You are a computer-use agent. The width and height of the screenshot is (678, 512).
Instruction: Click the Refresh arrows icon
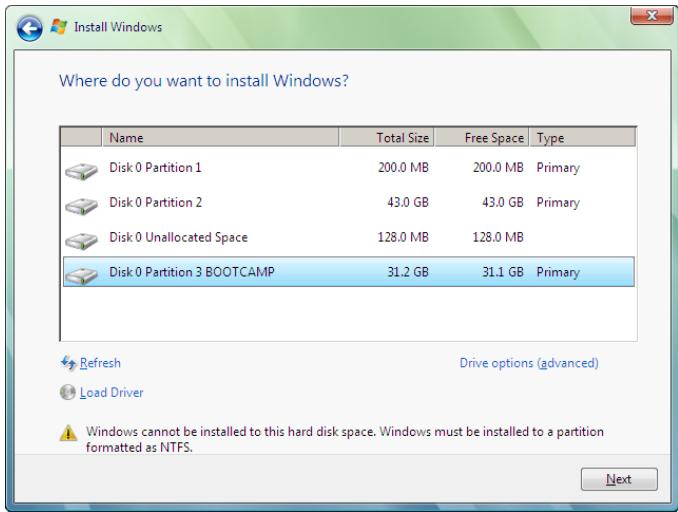68,363
